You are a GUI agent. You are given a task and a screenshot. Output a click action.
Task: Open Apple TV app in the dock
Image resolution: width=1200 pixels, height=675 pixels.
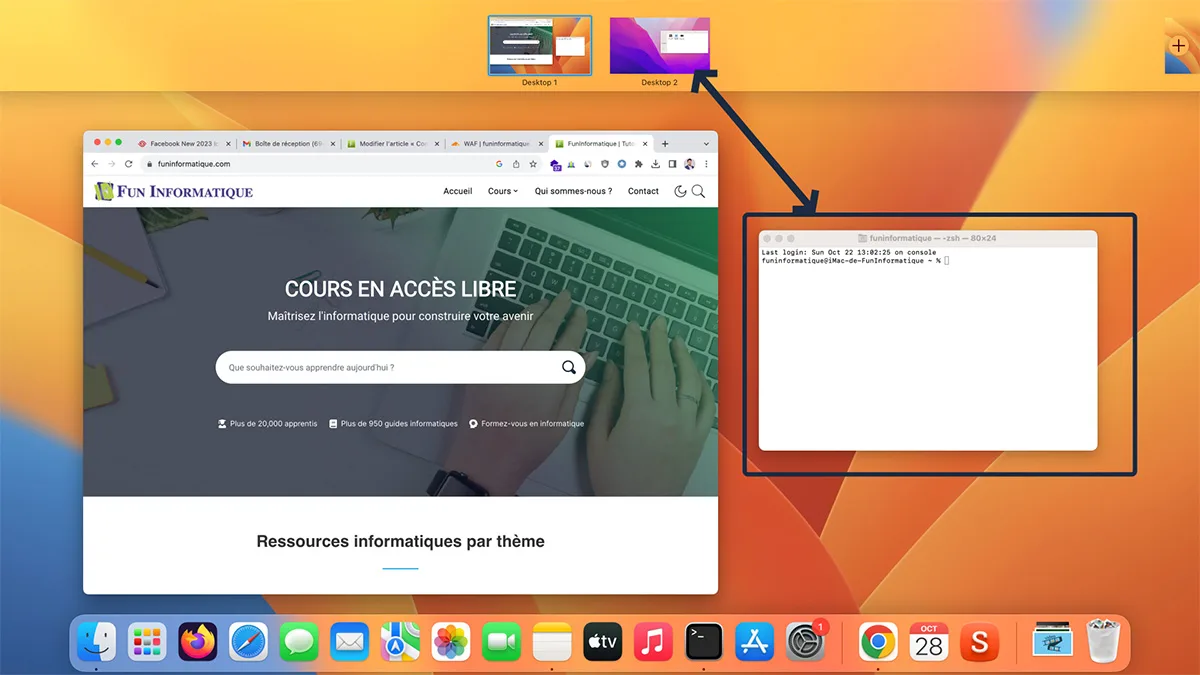pyautogui.click(x=603, y=642)
